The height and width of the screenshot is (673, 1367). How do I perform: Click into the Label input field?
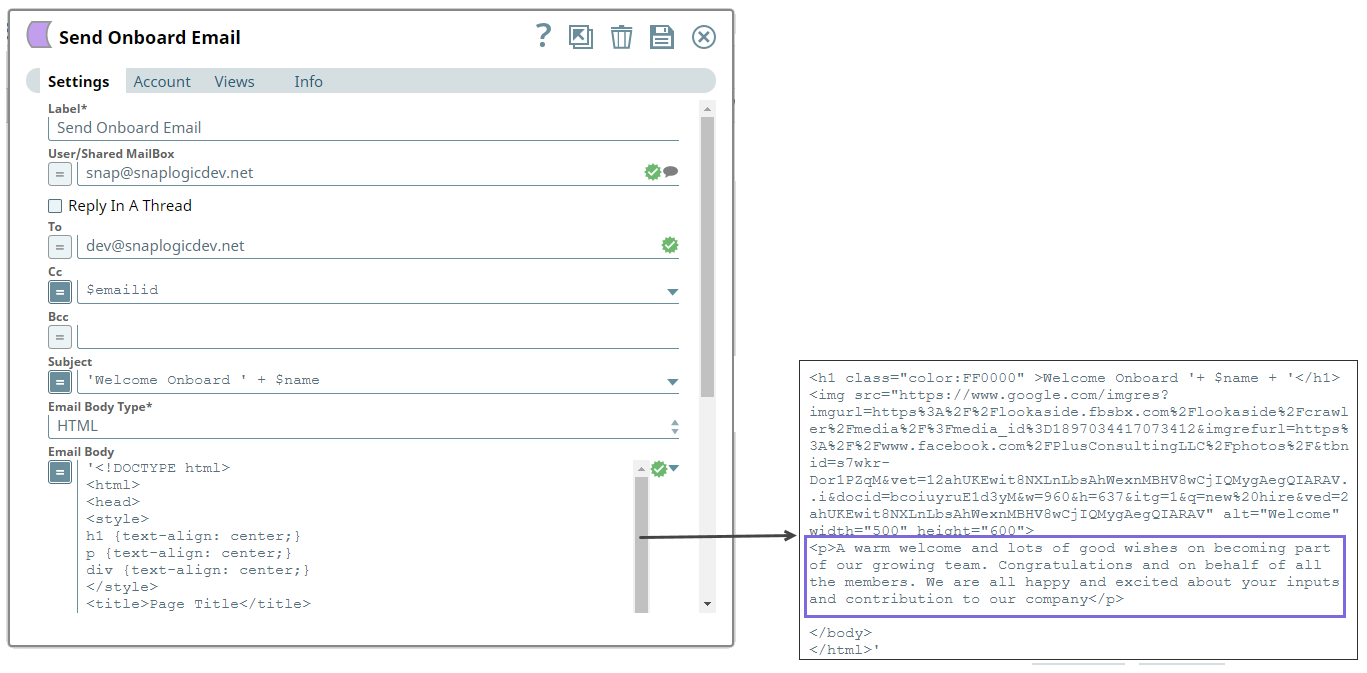point(363,128)
